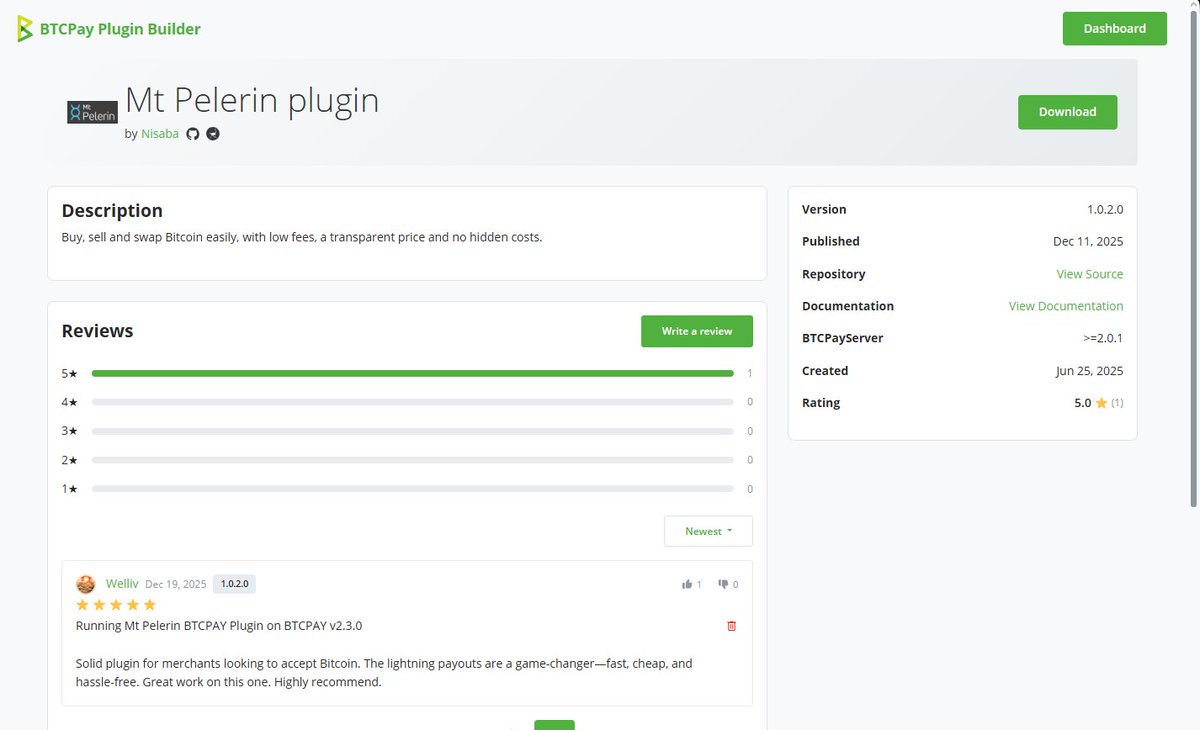Click the five-star rating on Welliv's review
1200x730 pixels.
pos(116,605)
